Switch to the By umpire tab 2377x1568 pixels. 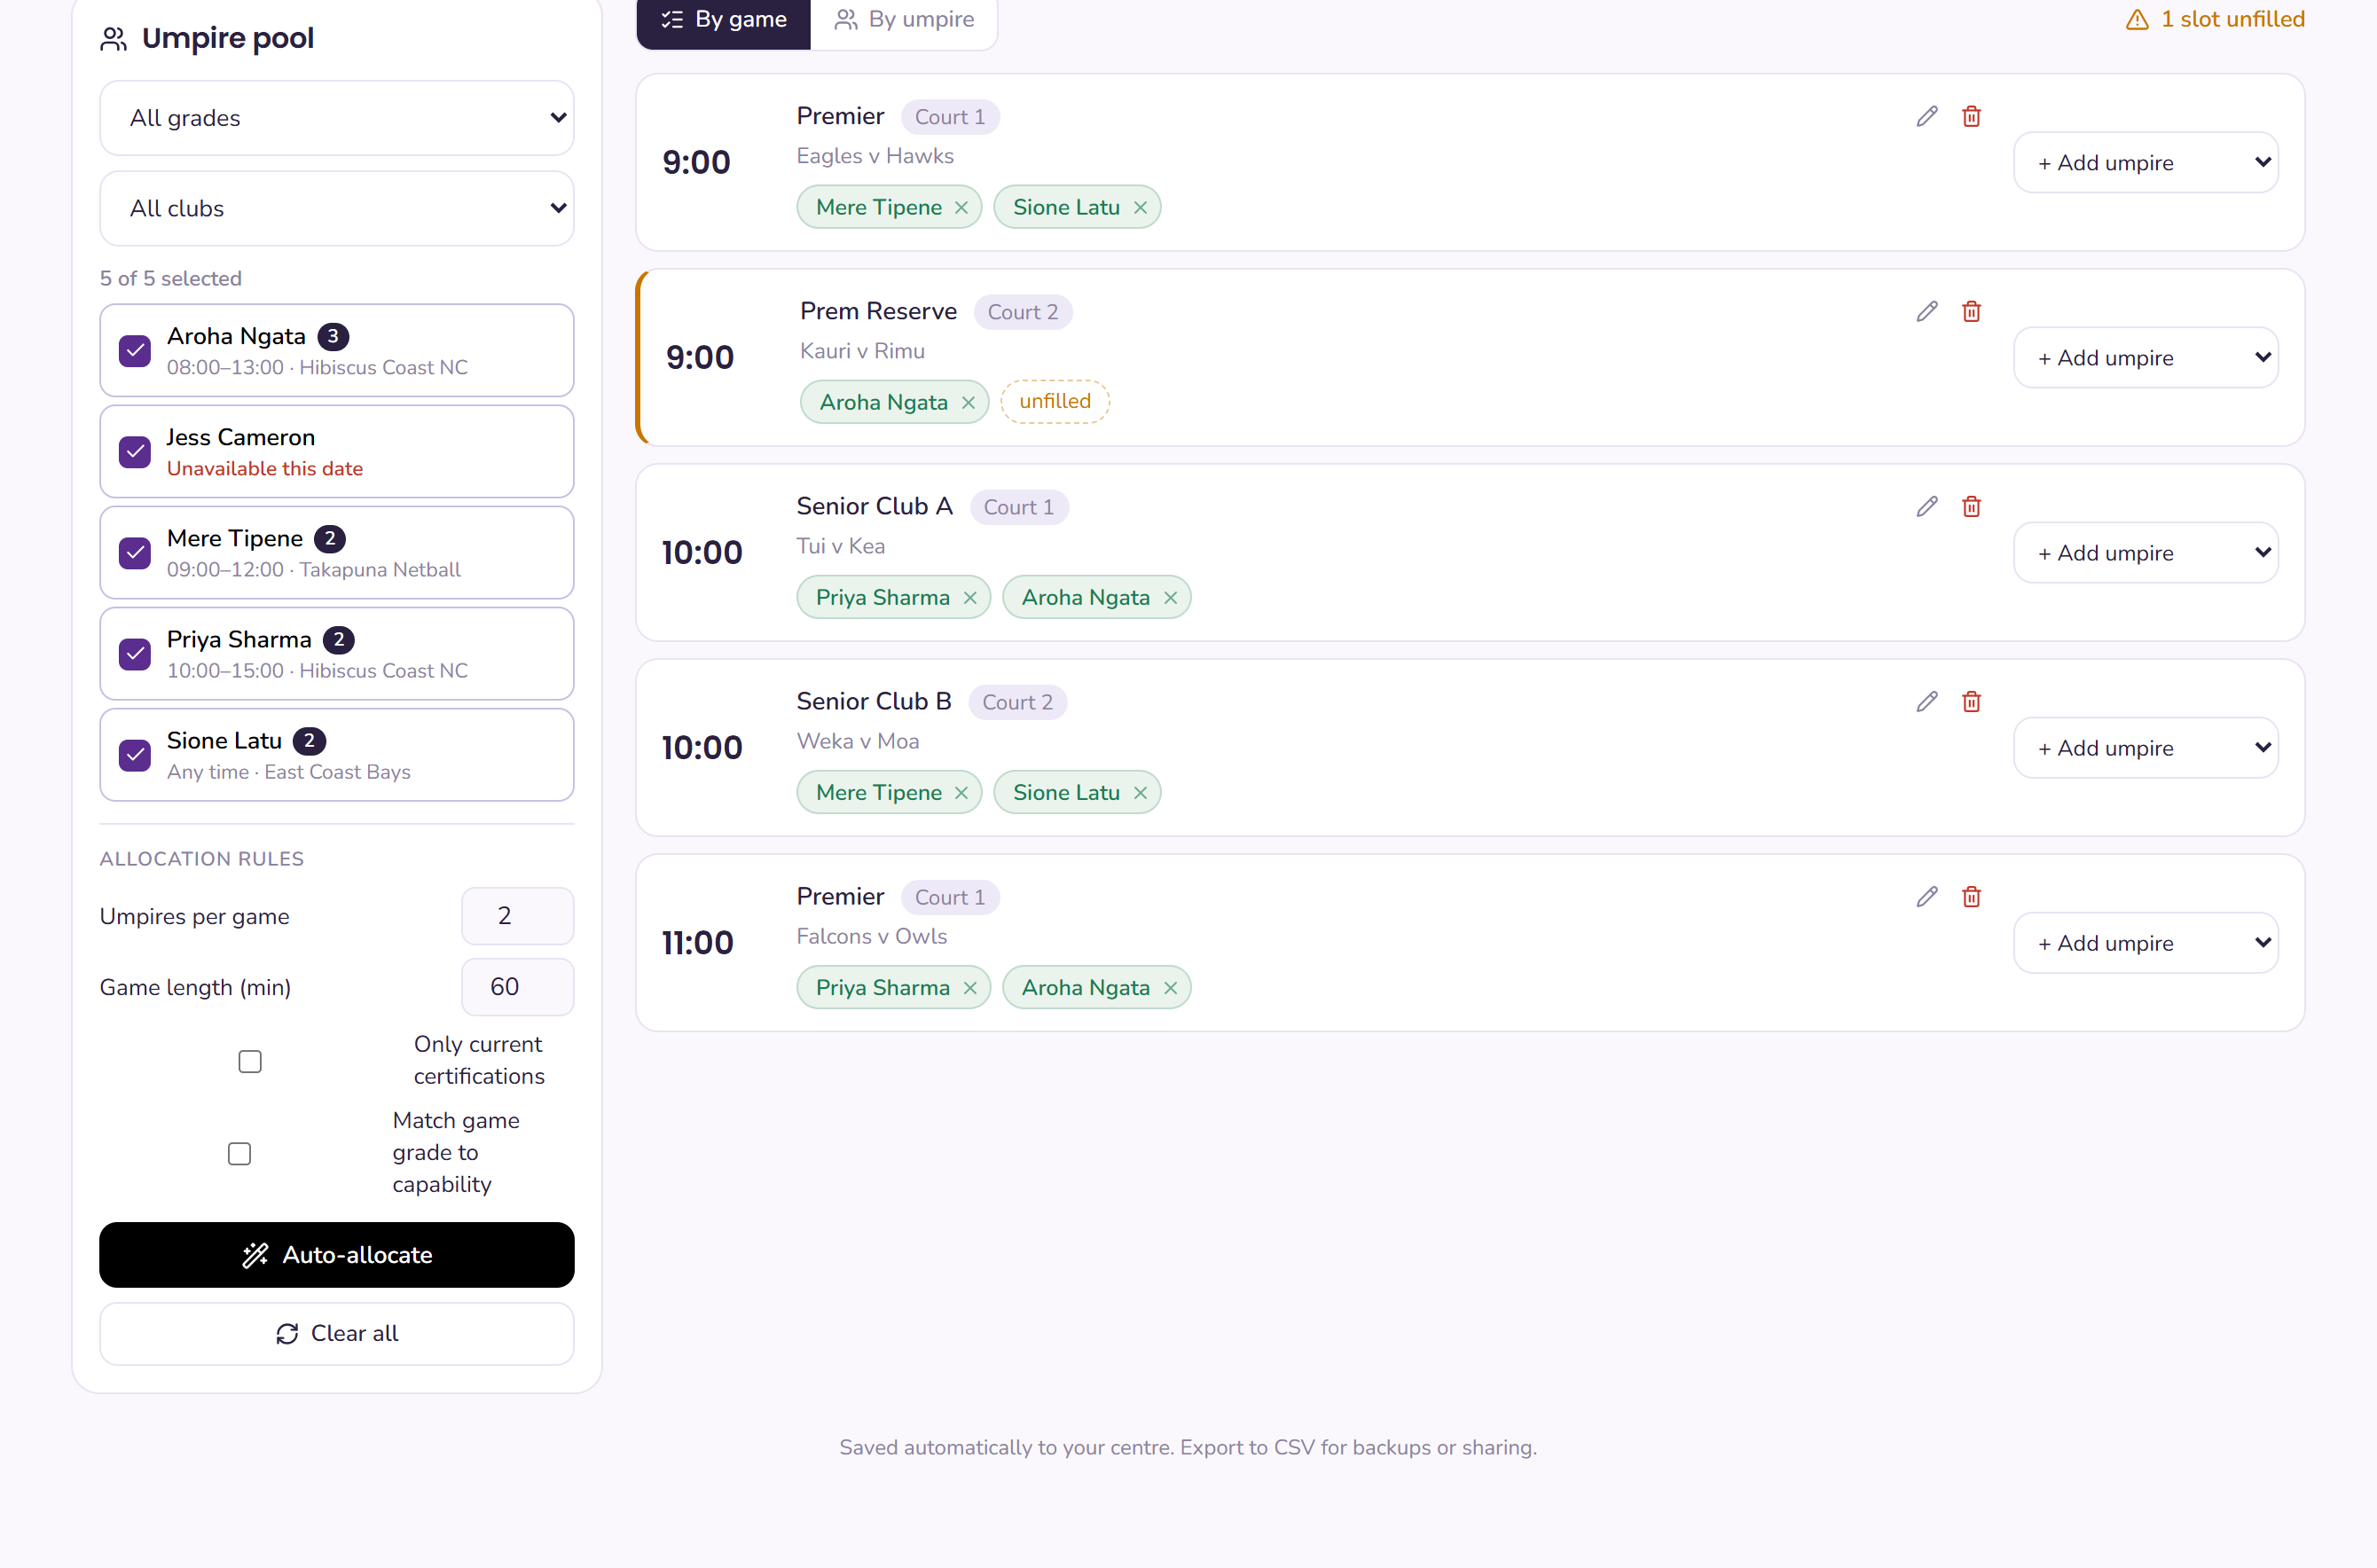(904, 20)
